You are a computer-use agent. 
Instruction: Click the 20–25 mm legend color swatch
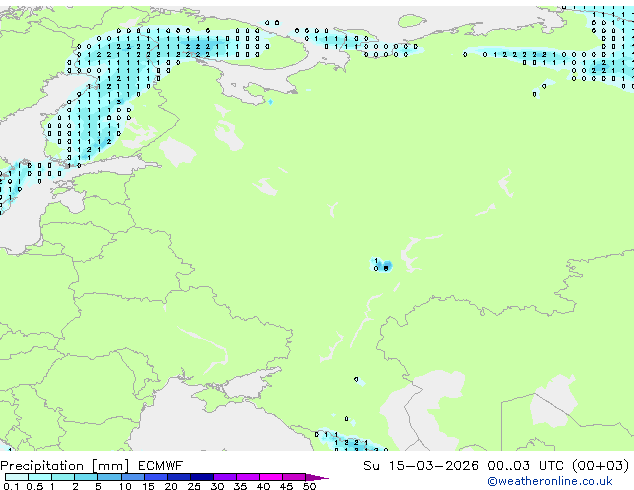tap(178, 477)
